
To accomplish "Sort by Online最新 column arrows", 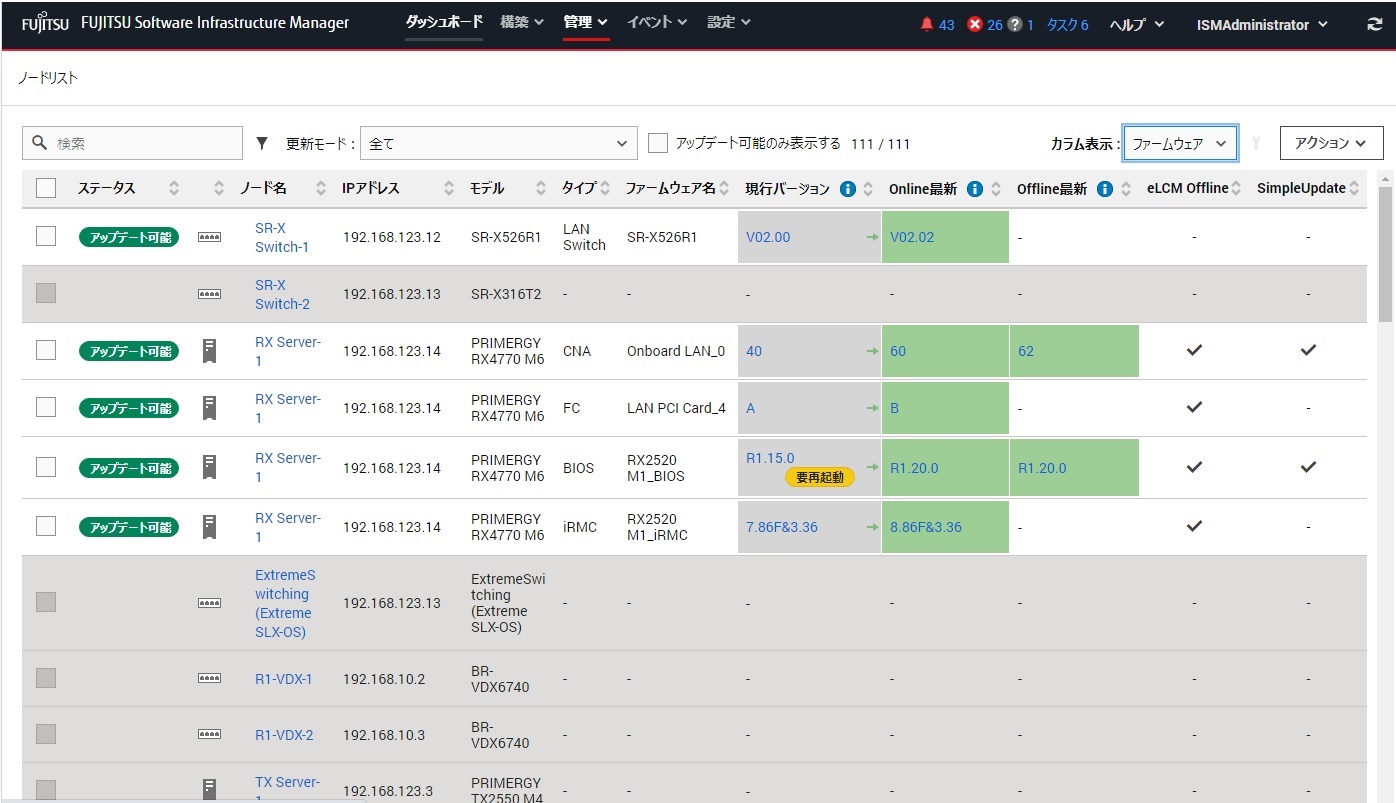I will tap(996, 188).
